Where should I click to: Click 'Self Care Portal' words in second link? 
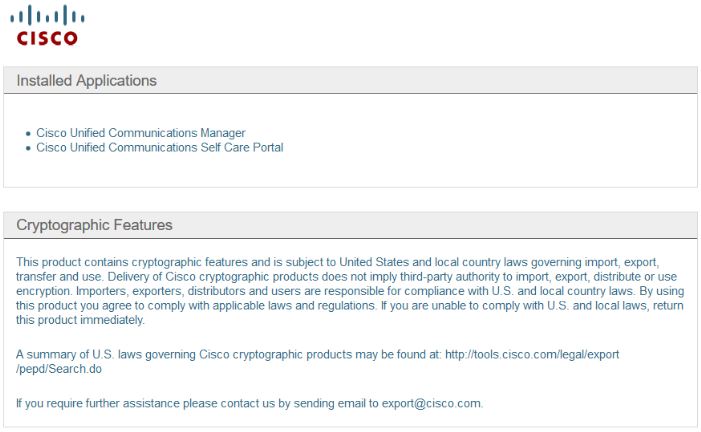click(x=242, y=147)
